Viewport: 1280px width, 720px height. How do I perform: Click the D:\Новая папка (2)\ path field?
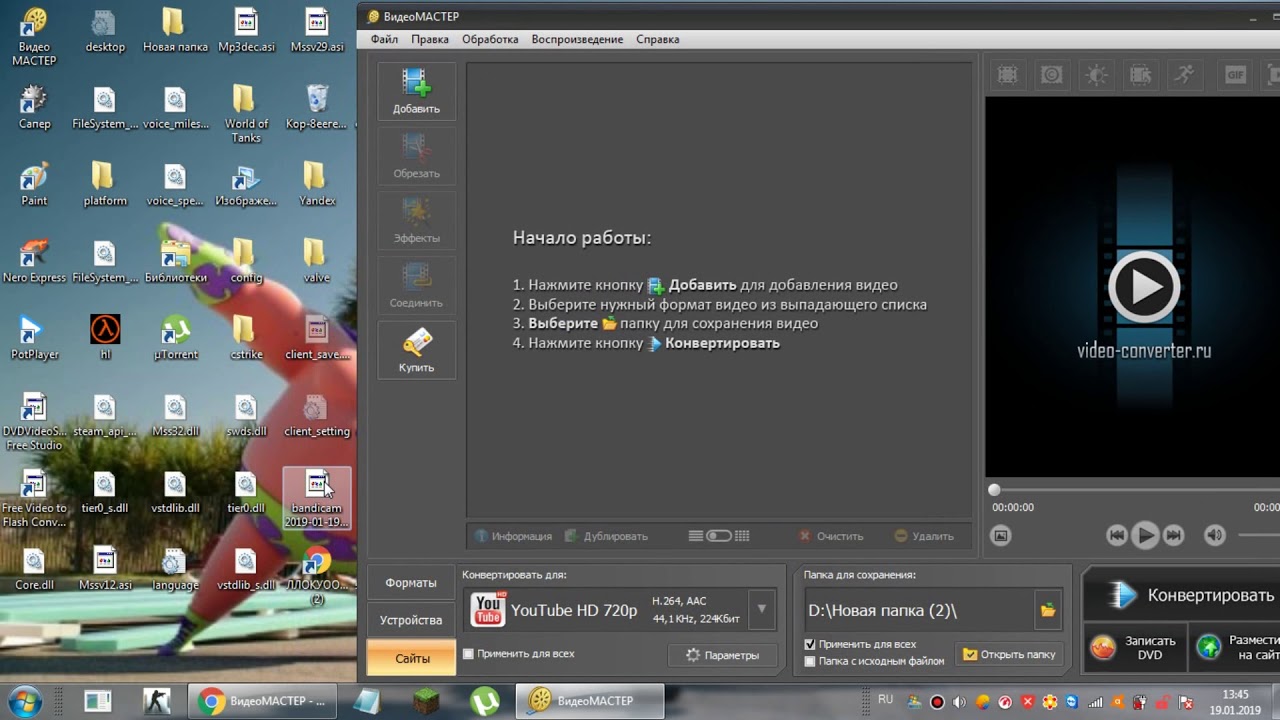[x=919, y=610]
